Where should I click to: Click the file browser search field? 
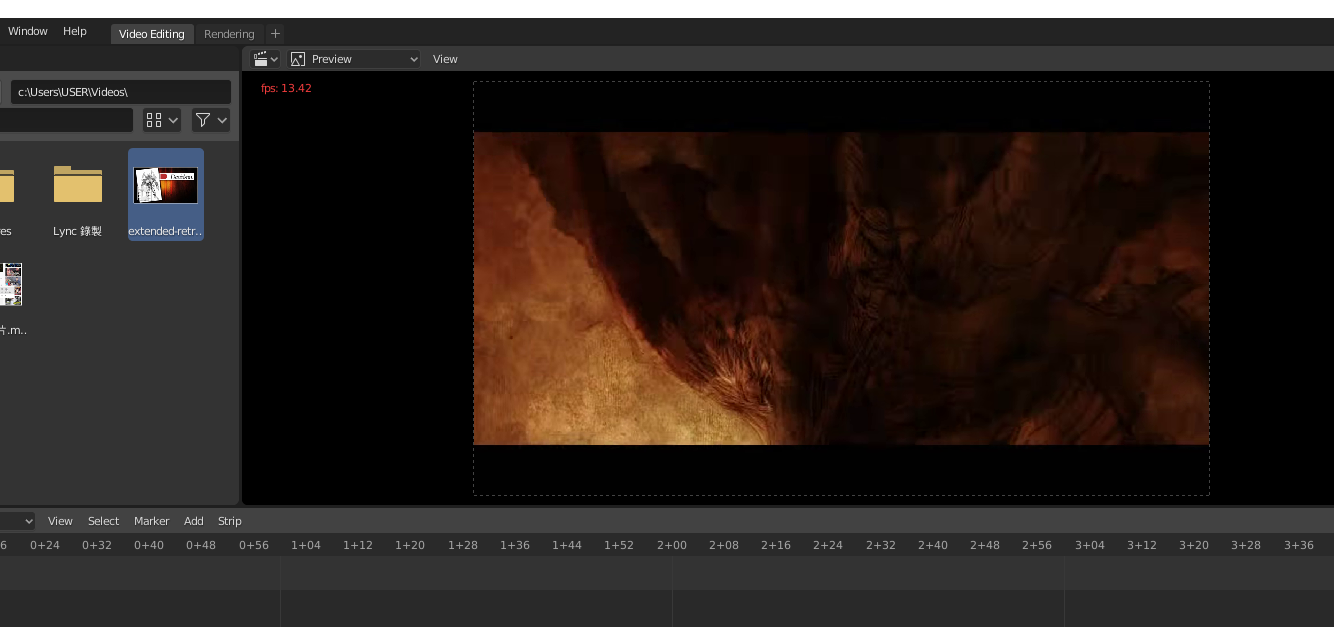(x=66, y=120)
